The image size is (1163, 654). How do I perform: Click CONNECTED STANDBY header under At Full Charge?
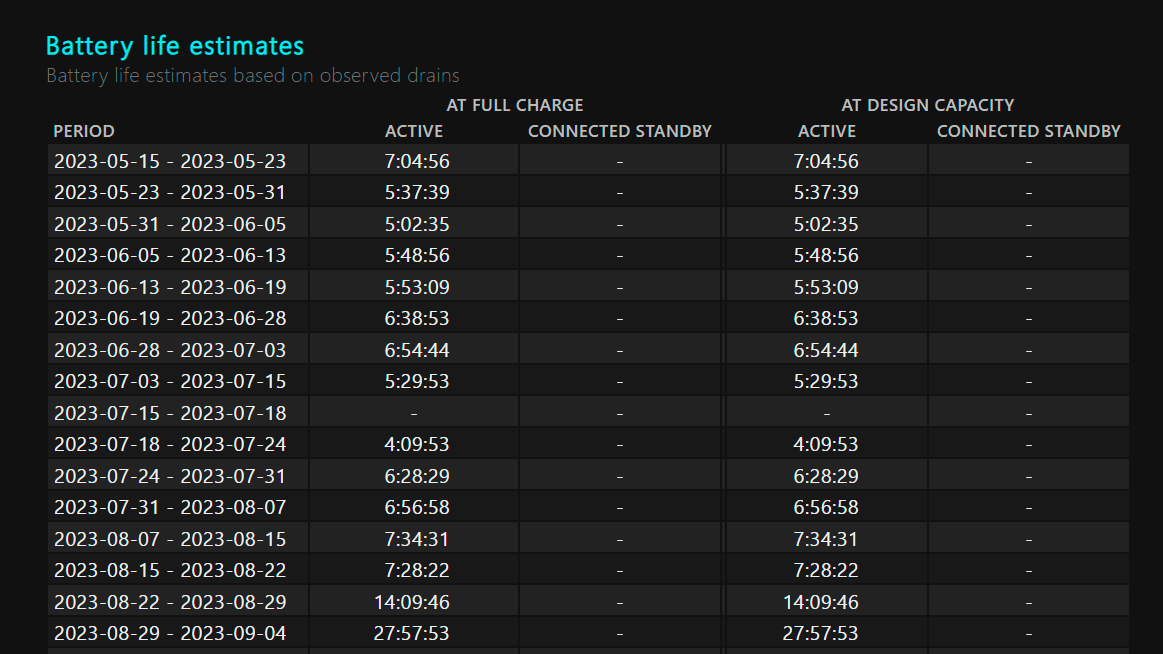coord(620,131)
